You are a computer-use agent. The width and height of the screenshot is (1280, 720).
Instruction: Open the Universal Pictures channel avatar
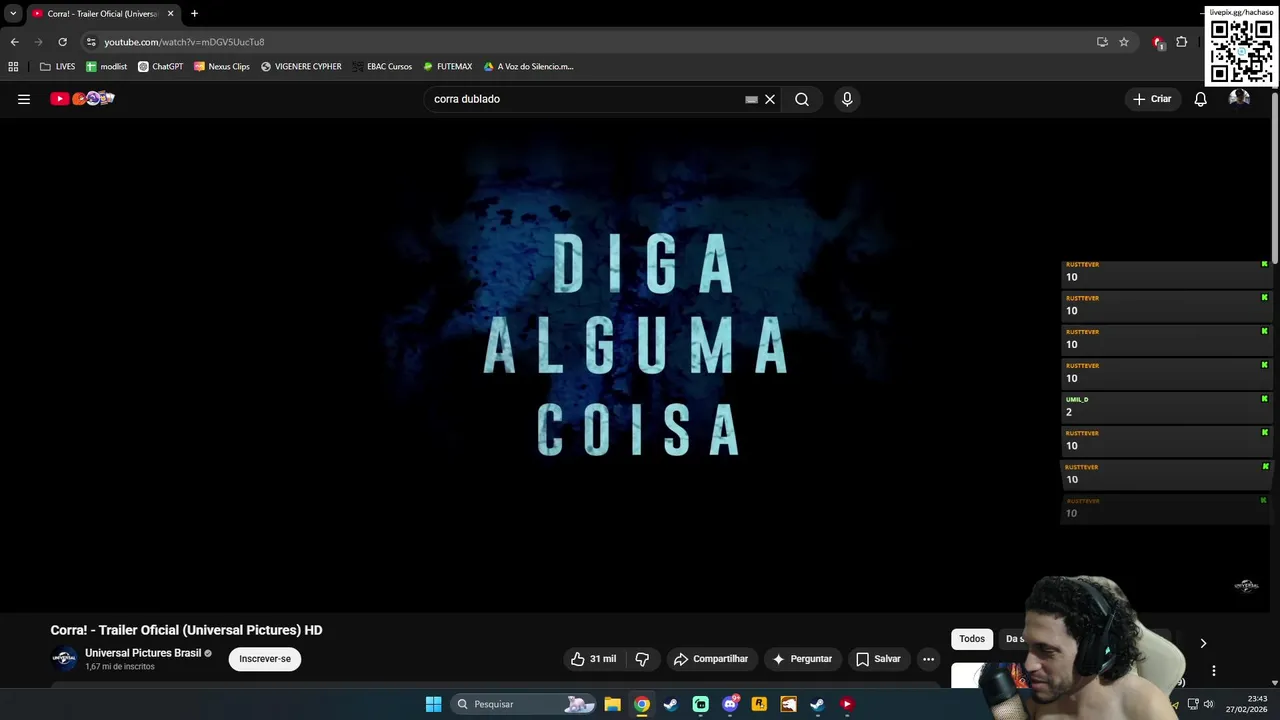pyautogui.click(x=64, y=658)
